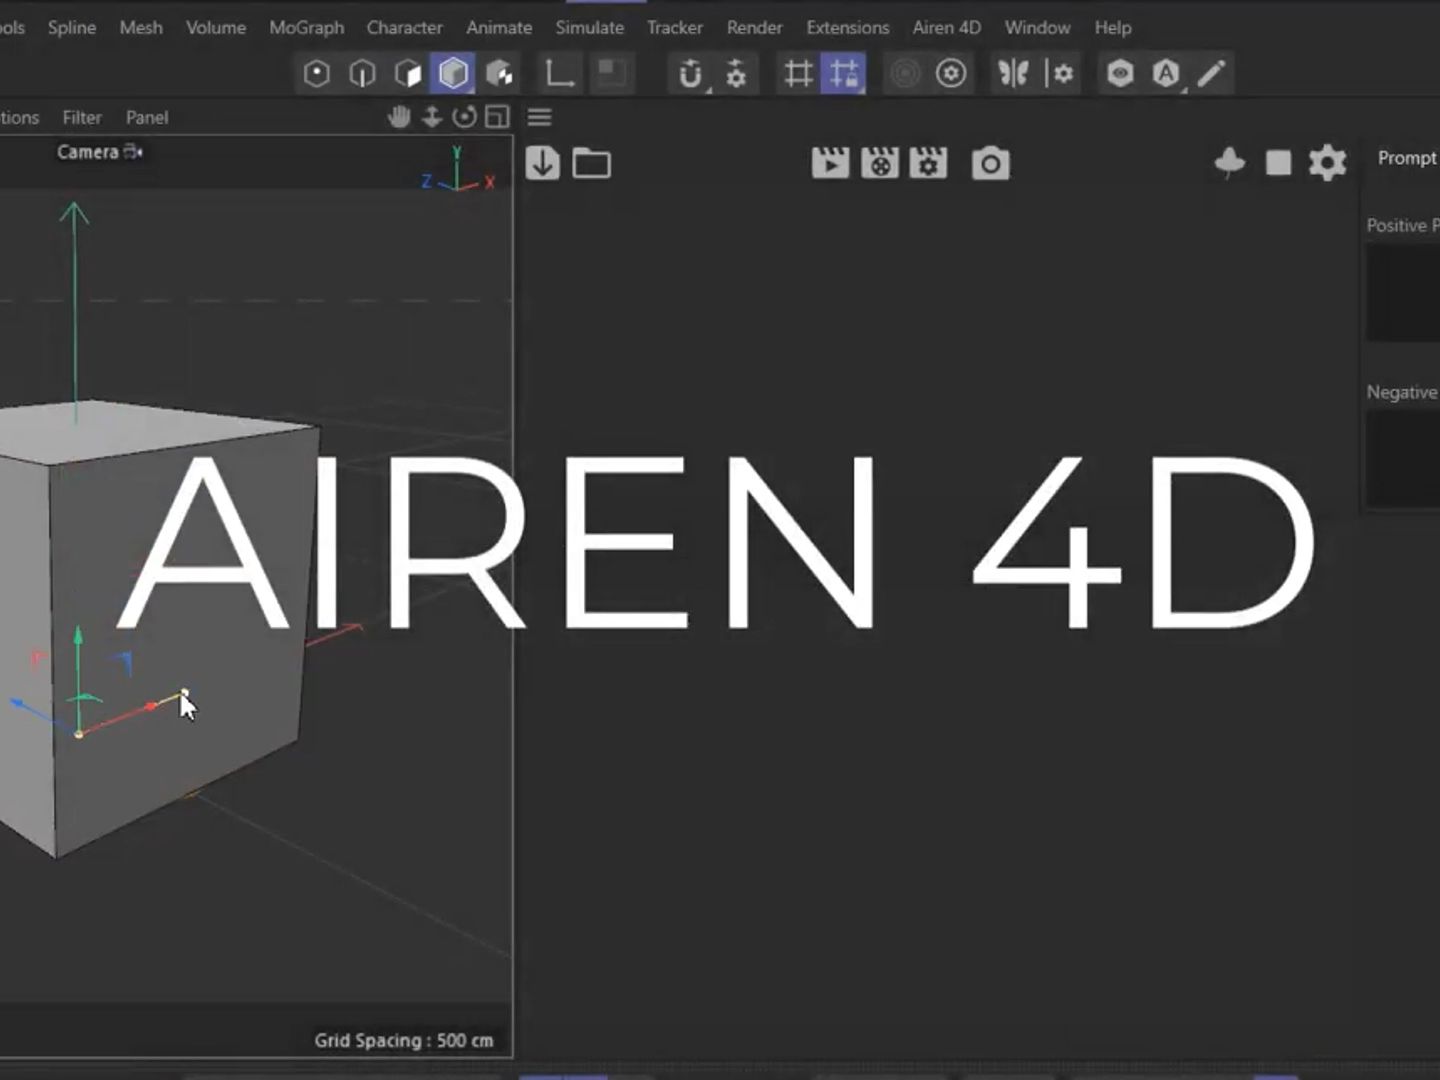Open Airen settings large gear icon
The image size is (1440, 1080).
click(1327, 162)
